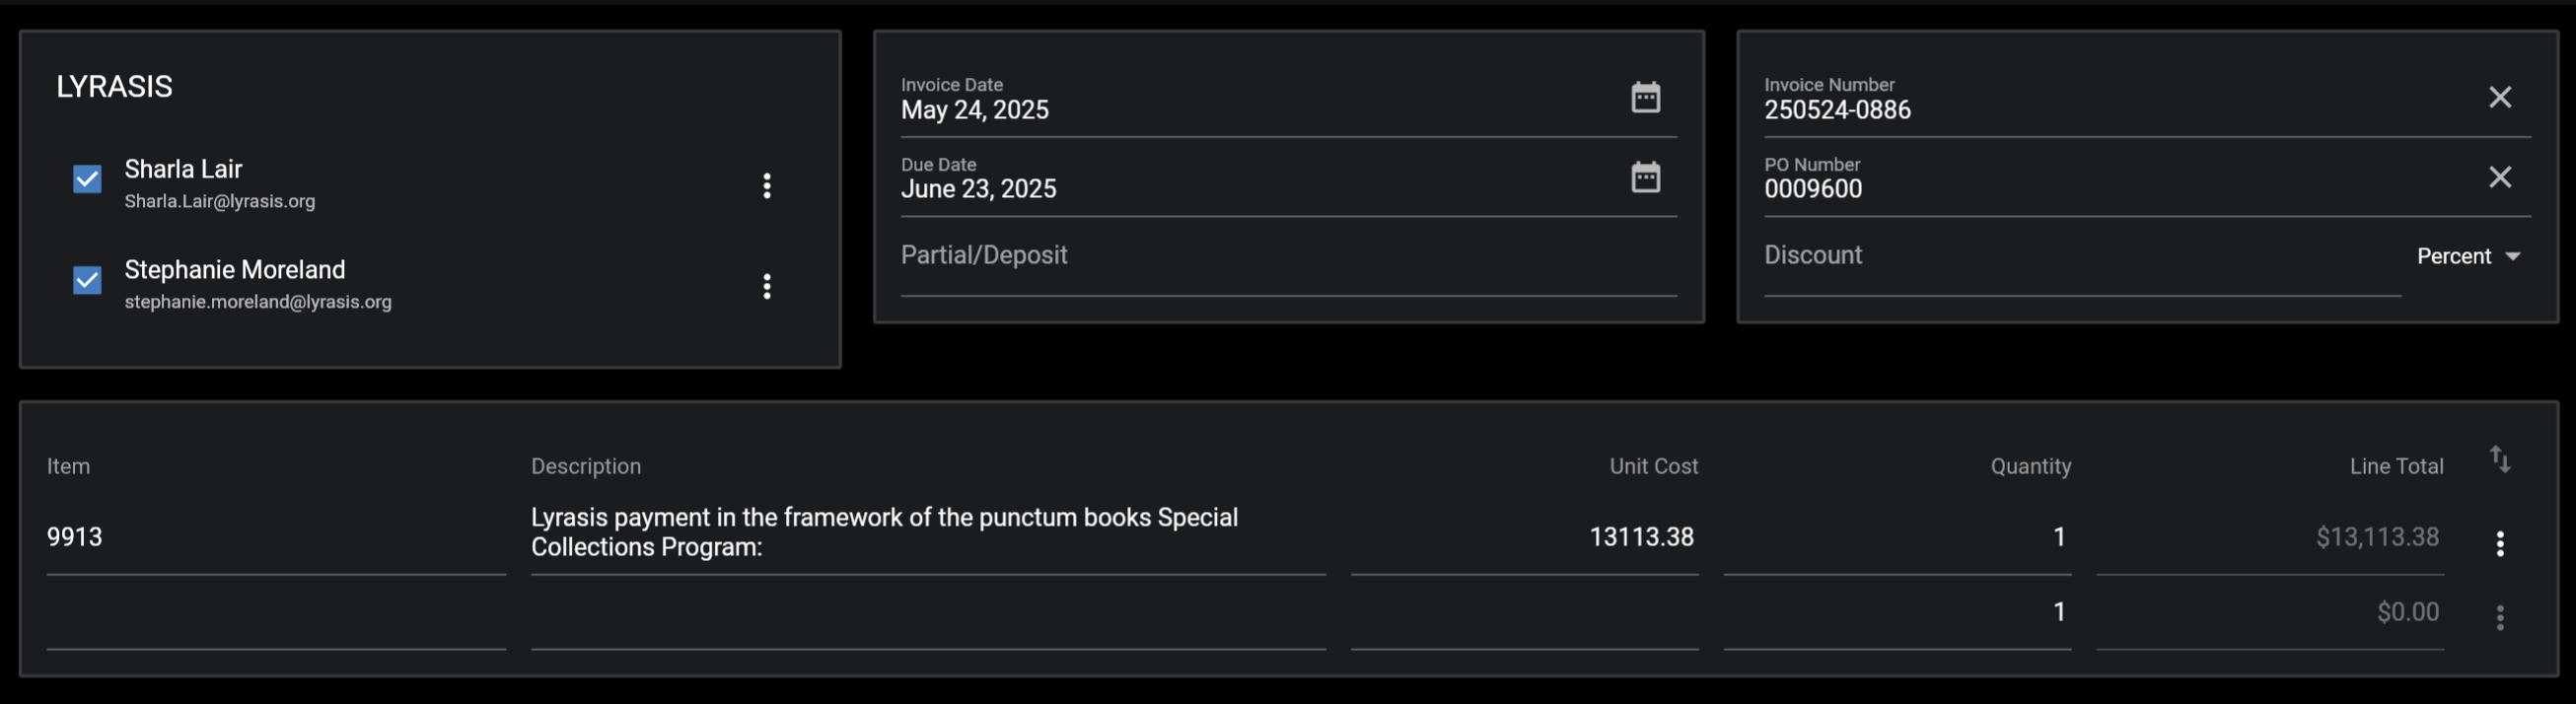Open the Due Date calendar picker
This screenshot has width=2576, height=704.
(1645, 177)
